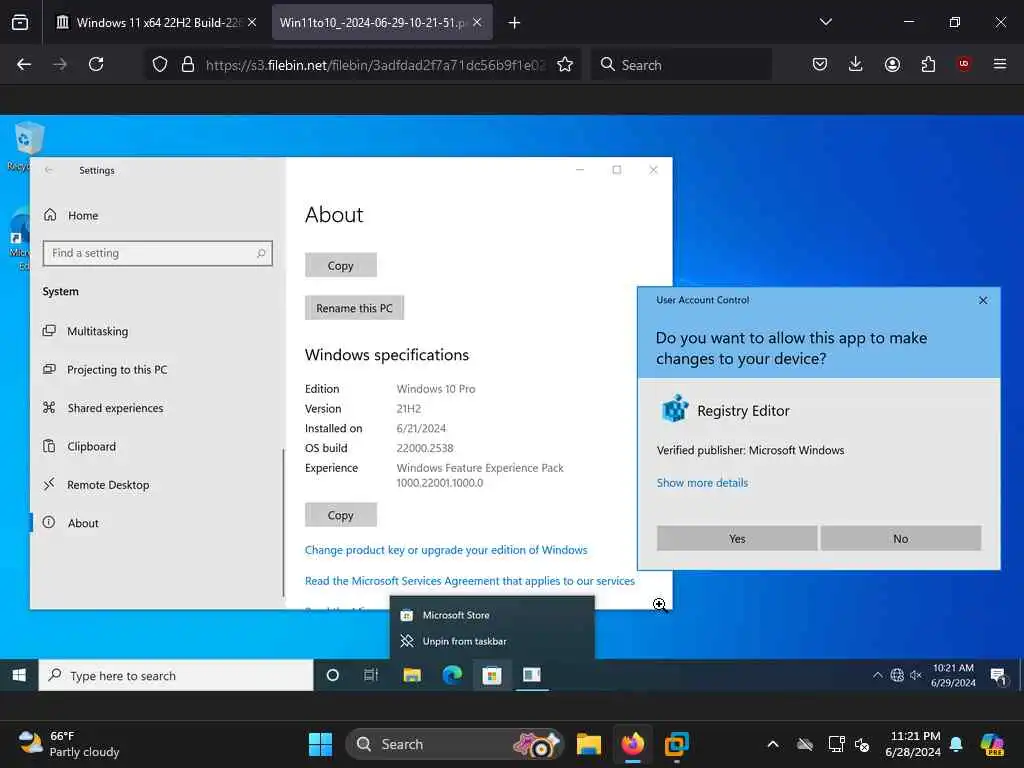Open a new Firefox tab
The image size is (1024, 768).
click(x=515, y=23)
